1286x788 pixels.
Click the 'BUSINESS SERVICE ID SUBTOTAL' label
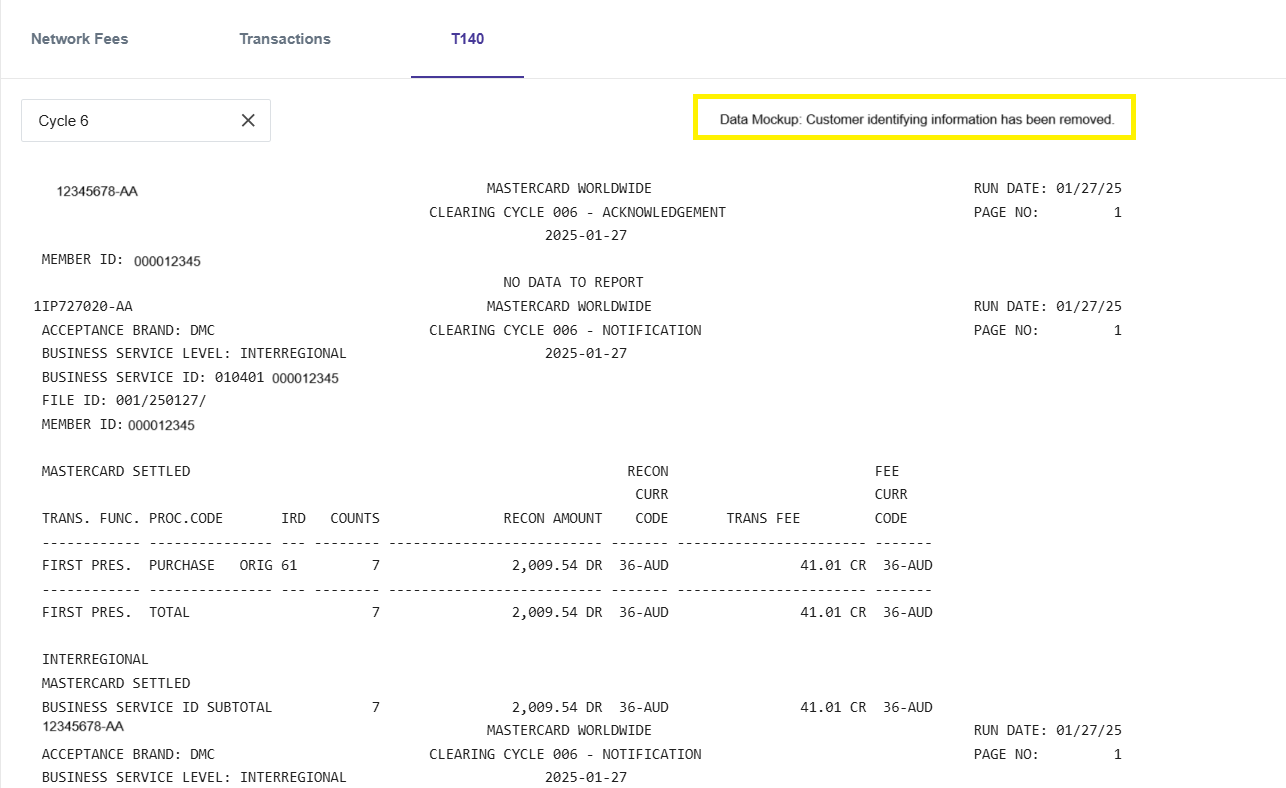[x=157, y=707]
